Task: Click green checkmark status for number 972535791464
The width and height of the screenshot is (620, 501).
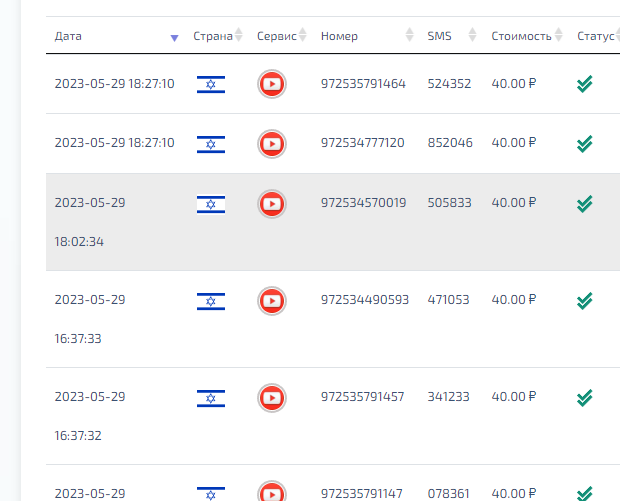Action: [585, 84]
